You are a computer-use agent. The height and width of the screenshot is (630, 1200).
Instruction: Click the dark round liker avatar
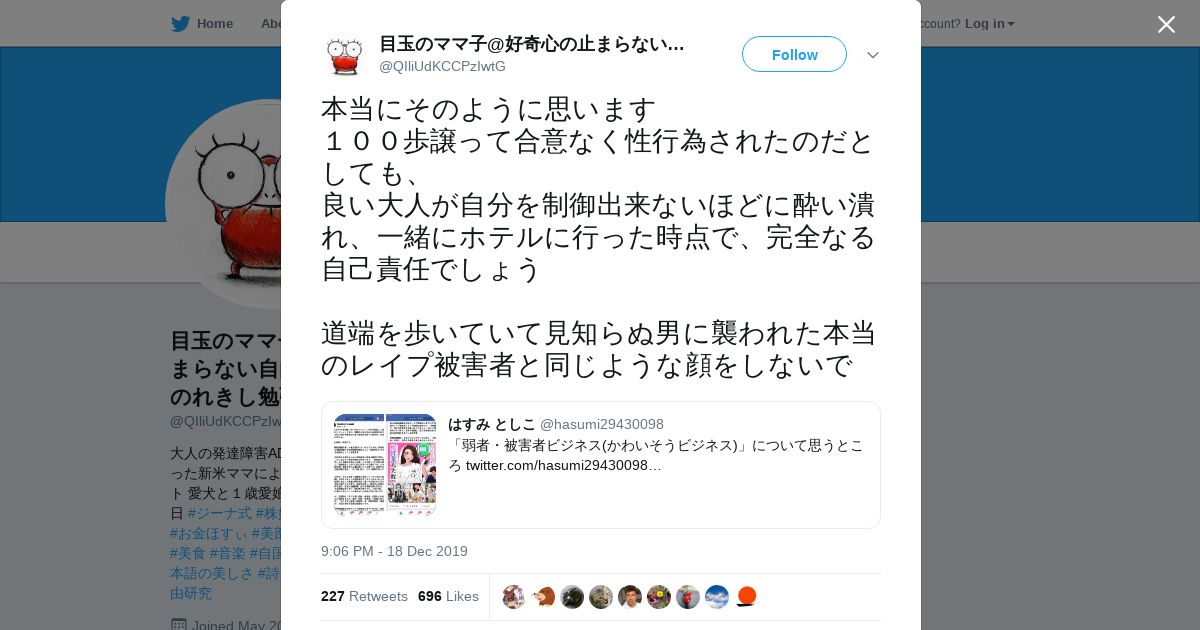click(572, 597)
